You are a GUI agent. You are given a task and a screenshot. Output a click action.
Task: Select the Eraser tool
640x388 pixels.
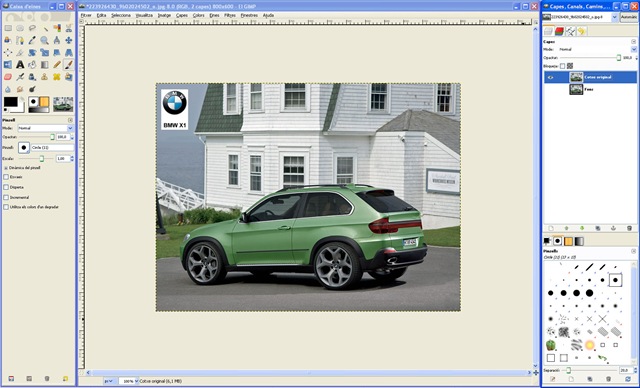[8, 77]
